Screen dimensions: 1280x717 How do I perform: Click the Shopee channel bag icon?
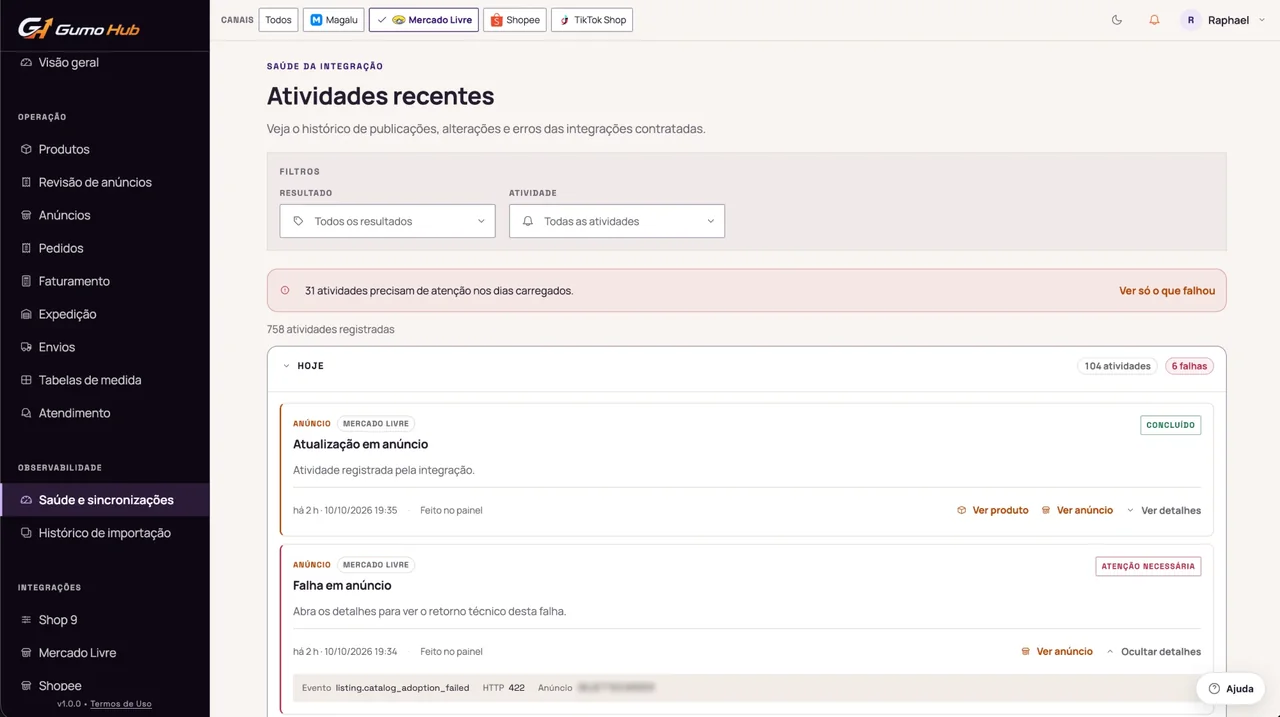(496, 20)
